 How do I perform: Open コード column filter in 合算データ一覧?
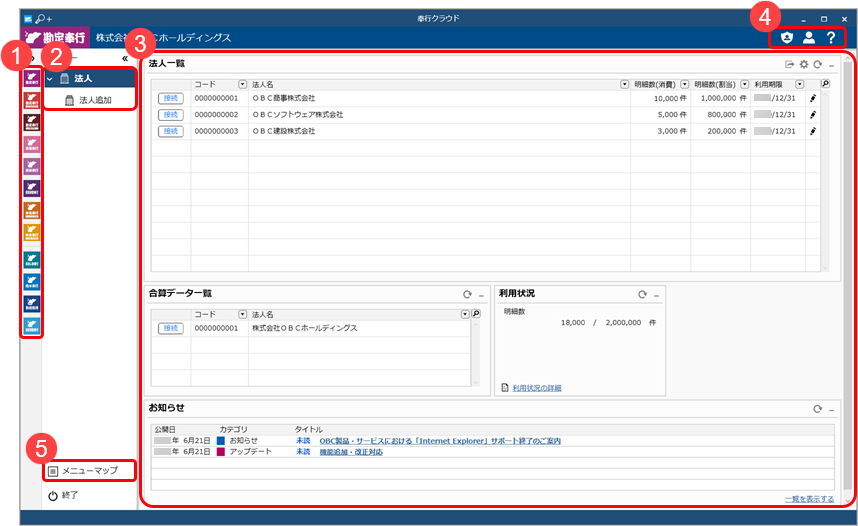tap(242, 314)
